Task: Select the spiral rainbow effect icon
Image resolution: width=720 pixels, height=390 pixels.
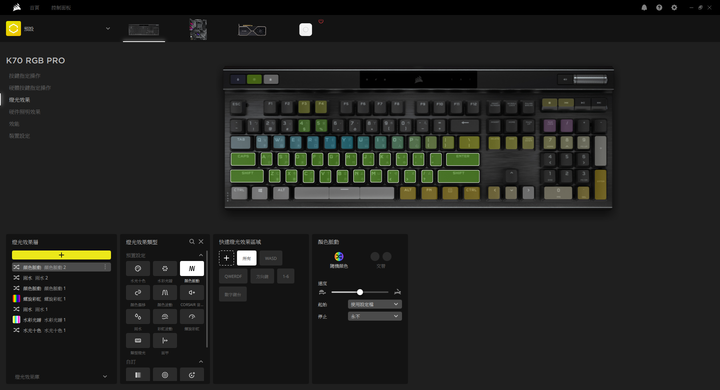Action: [x=192, y=317]
